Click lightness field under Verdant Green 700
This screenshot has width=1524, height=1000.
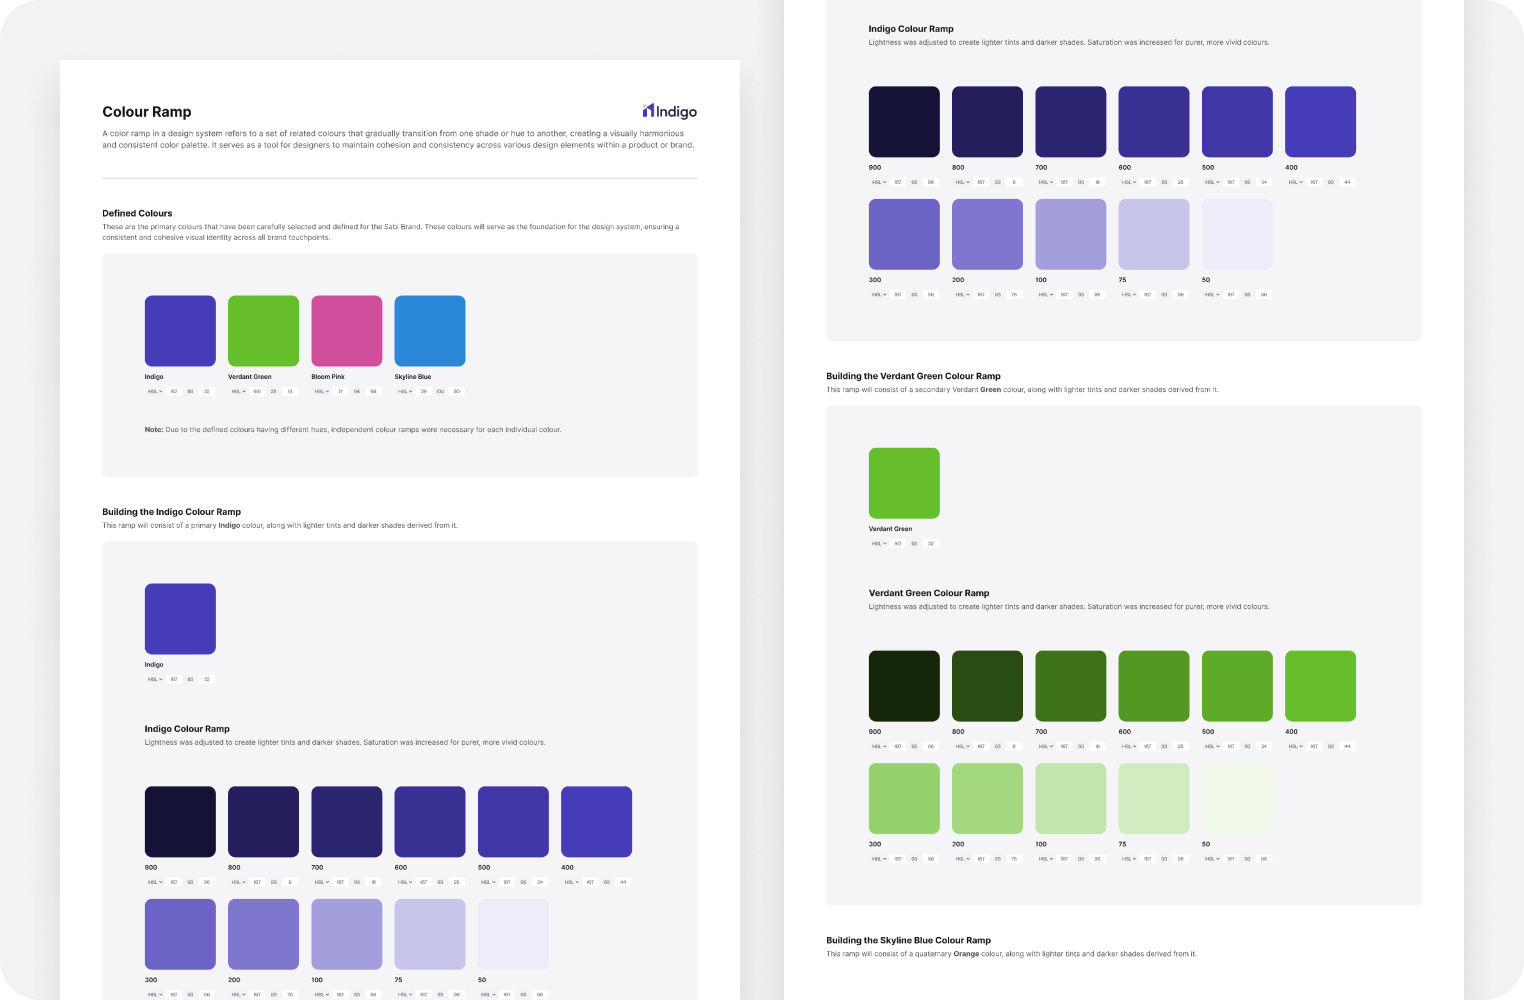point(1097,747)
